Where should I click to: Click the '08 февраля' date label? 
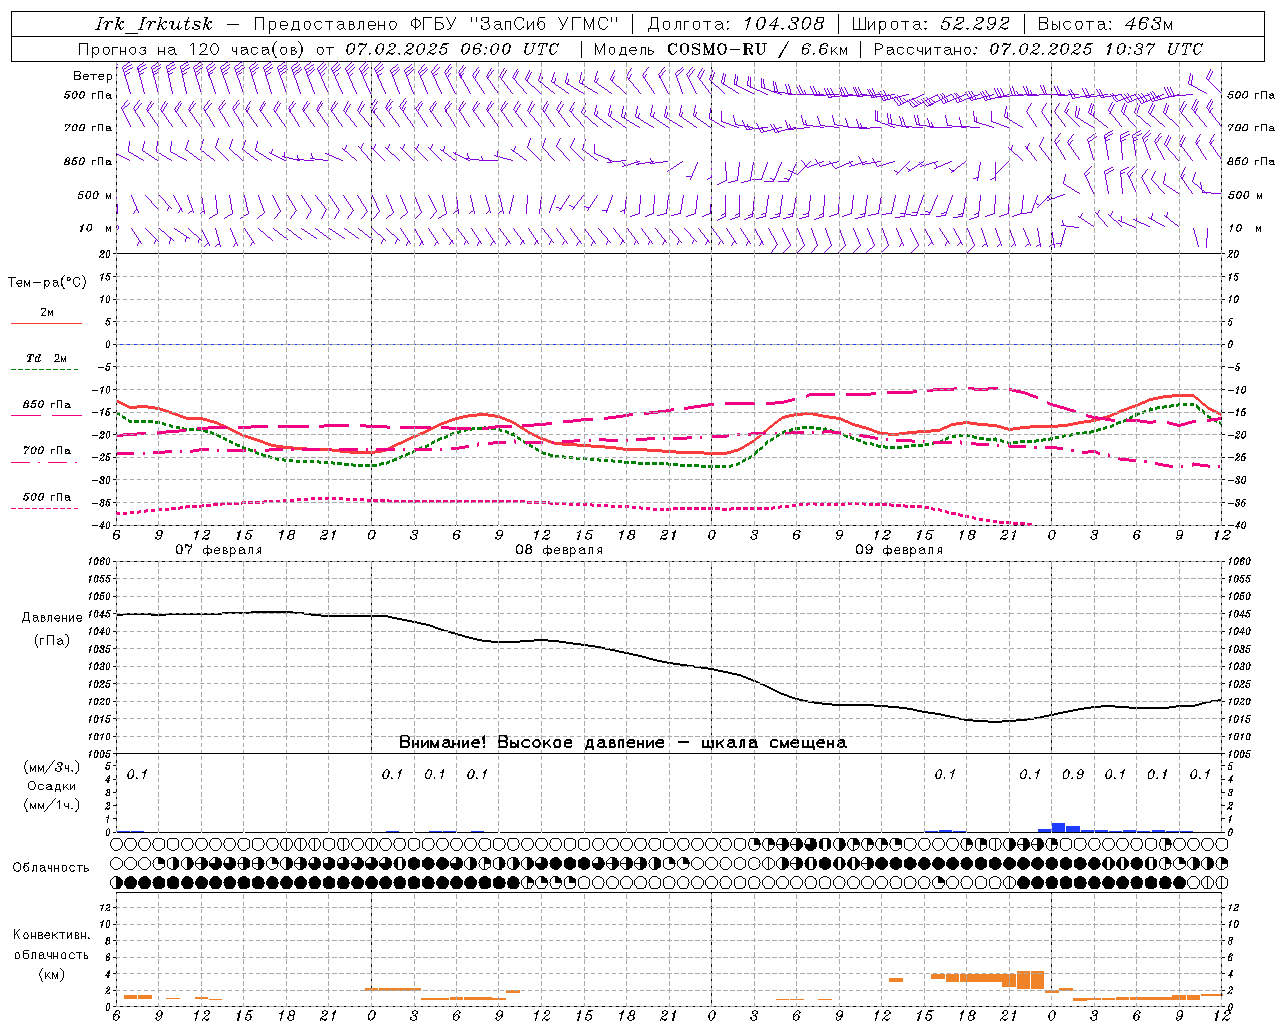pos(559,550)
